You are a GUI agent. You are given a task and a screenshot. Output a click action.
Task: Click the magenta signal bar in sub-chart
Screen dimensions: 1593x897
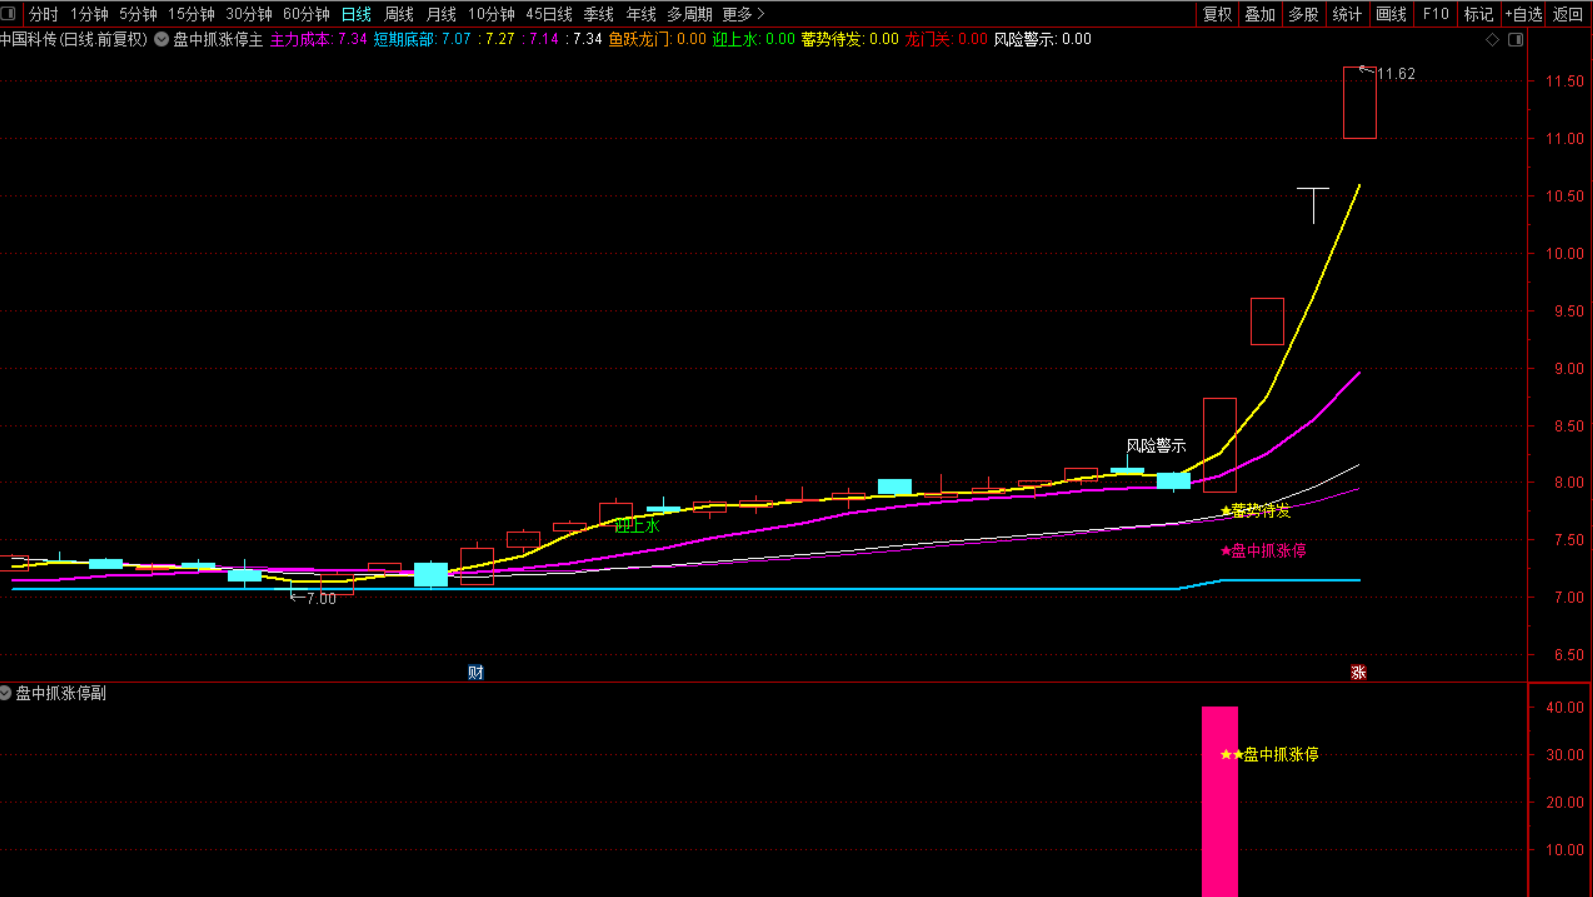pyautogui.click(x=1220, y=801)
